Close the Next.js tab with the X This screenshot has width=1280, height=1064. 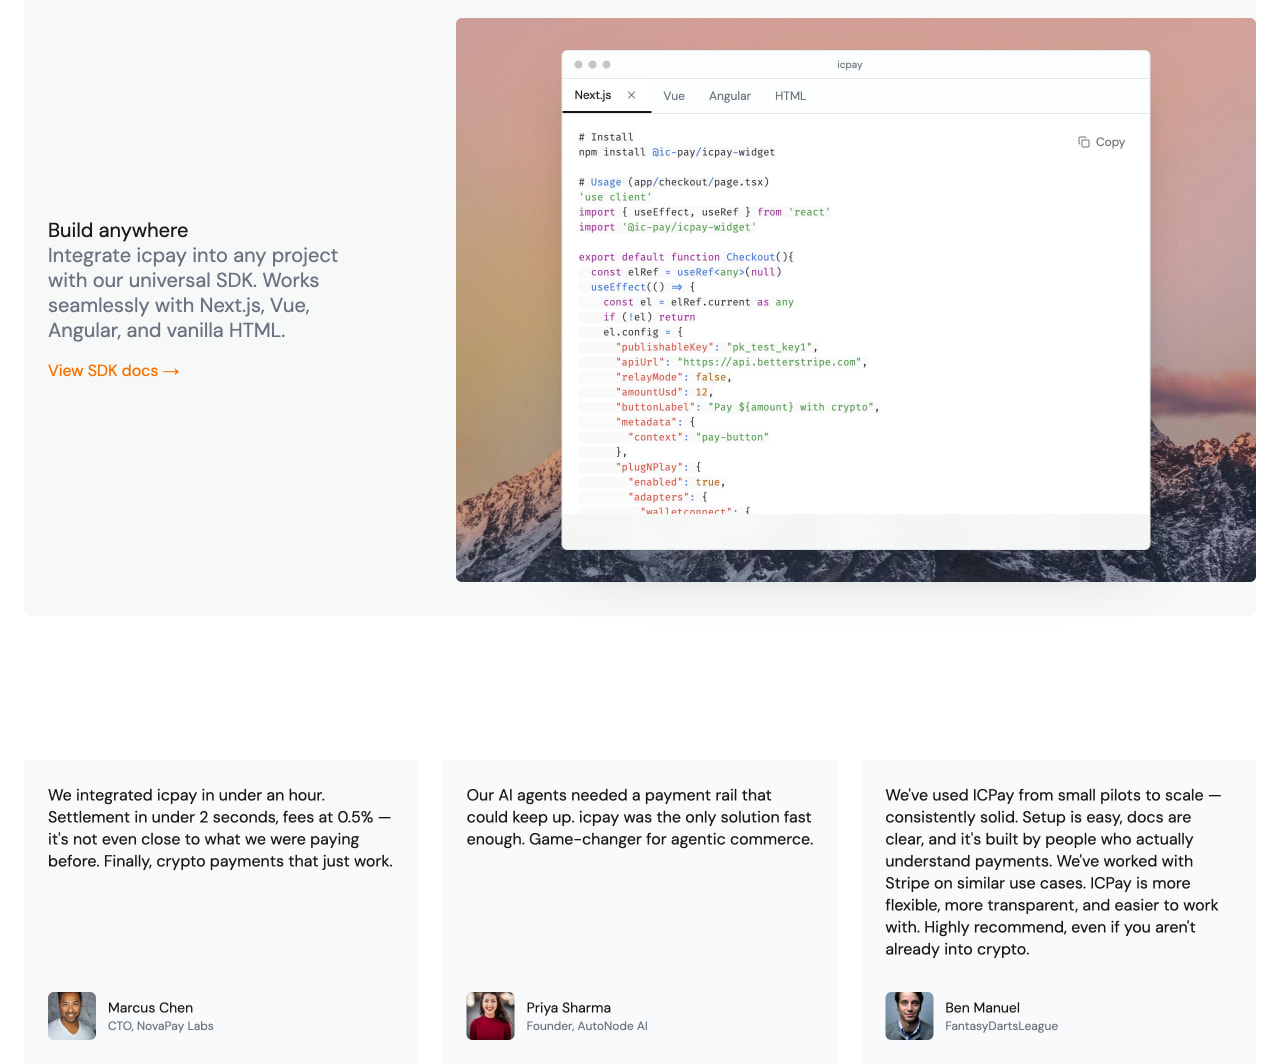[631, 95]
